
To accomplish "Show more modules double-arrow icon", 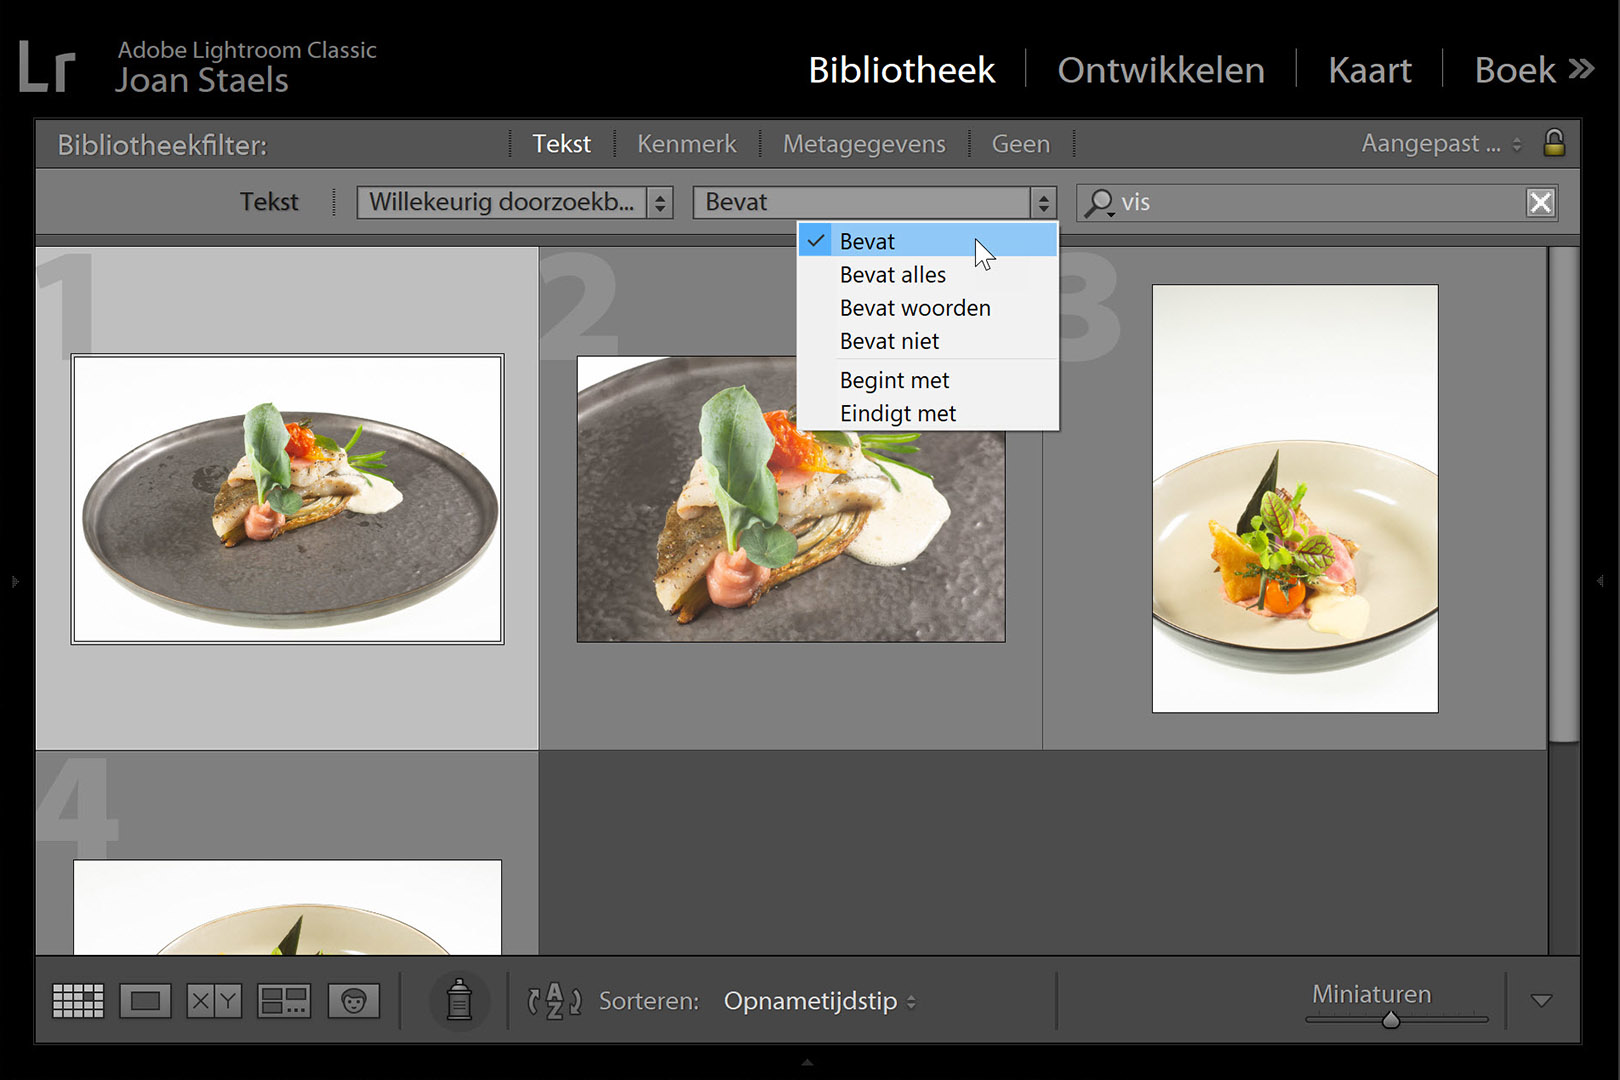I will [x=1581, y=69].
